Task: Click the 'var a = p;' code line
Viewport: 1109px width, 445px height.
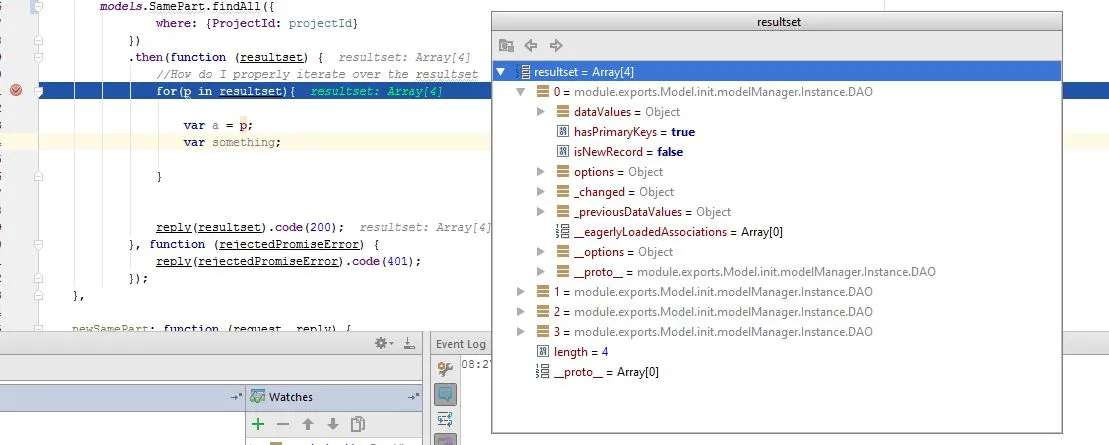Action: (218, 125)
